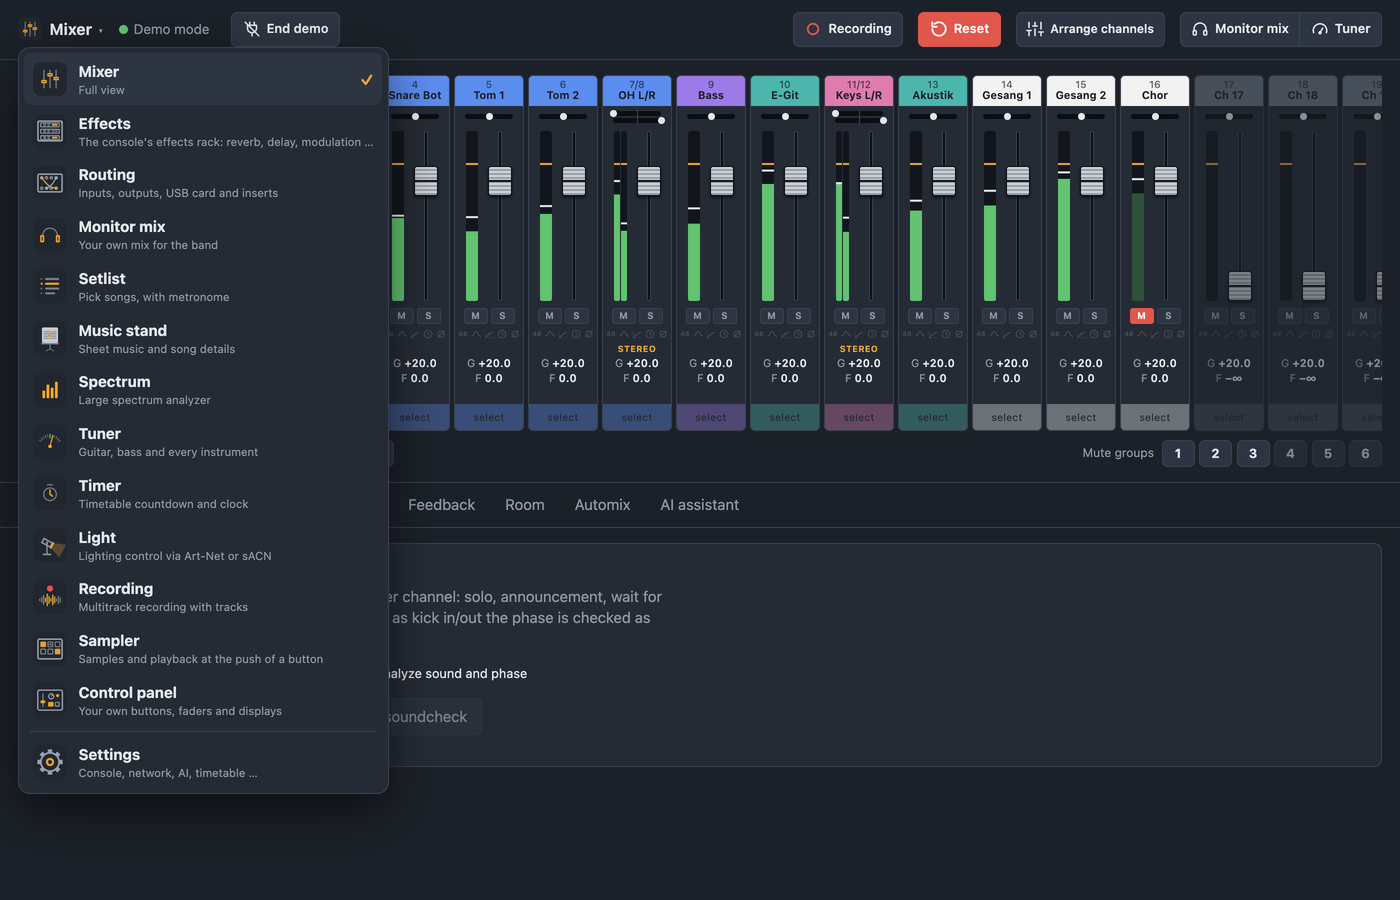This screenshot has width=1400, height=900.
Task: Collapse the Mixer view dropdown in the header
Action: click(62, 29)
